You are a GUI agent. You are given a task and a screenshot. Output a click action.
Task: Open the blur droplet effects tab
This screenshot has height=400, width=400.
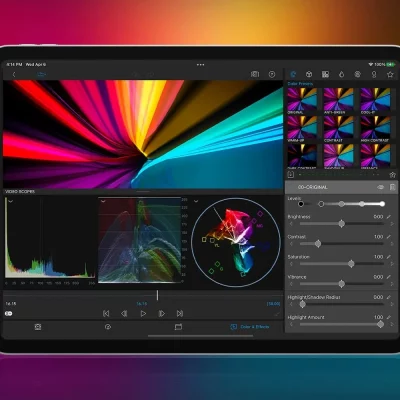click(x=341, y=74)
